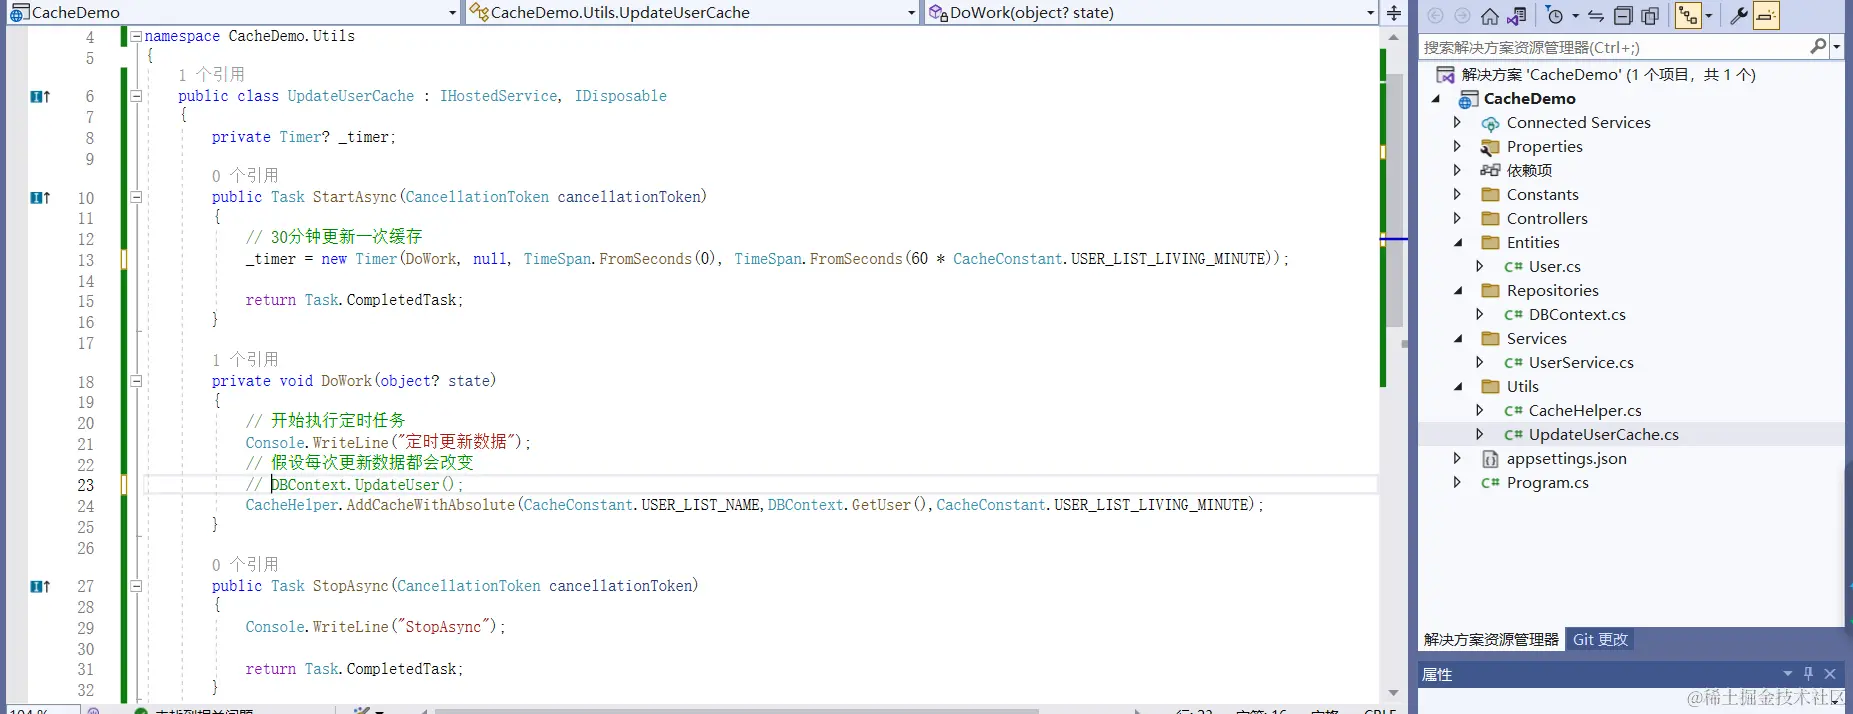Toggle the highlighted file nesting button
Viewport: 1853px width, 714px height.
click(x=1688, y=15)
